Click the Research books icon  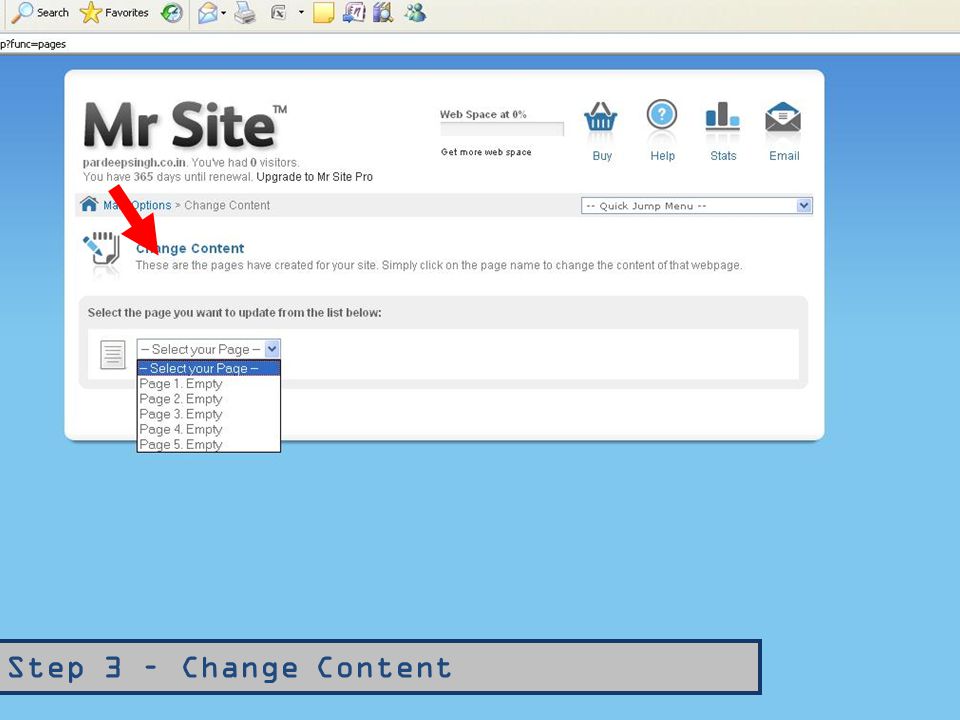point(383,12)
